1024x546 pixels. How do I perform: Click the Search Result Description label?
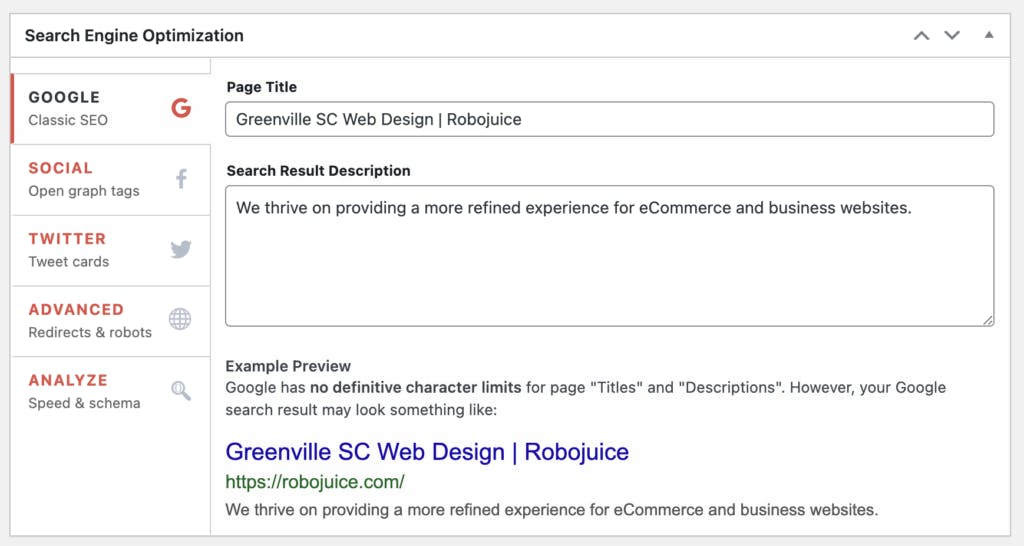click(x=318, y=171)
